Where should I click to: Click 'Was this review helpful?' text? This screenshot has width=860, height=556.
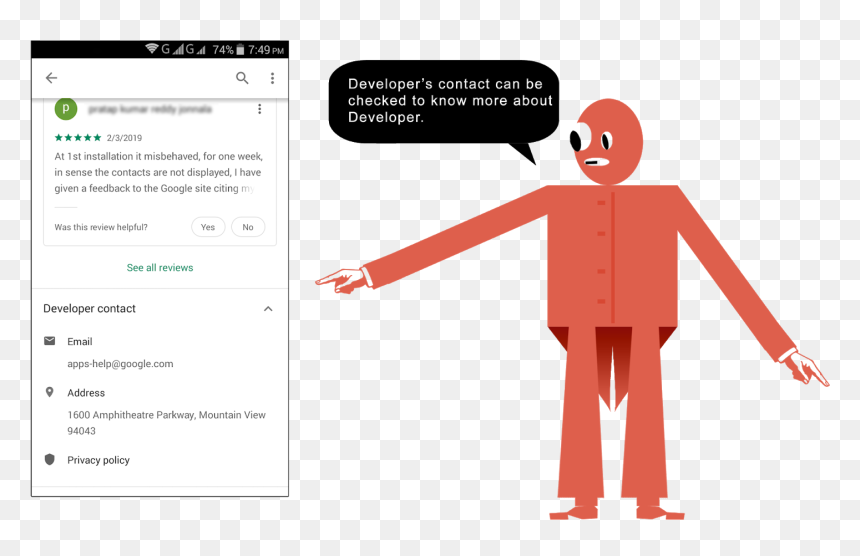[x=101, y=227]
